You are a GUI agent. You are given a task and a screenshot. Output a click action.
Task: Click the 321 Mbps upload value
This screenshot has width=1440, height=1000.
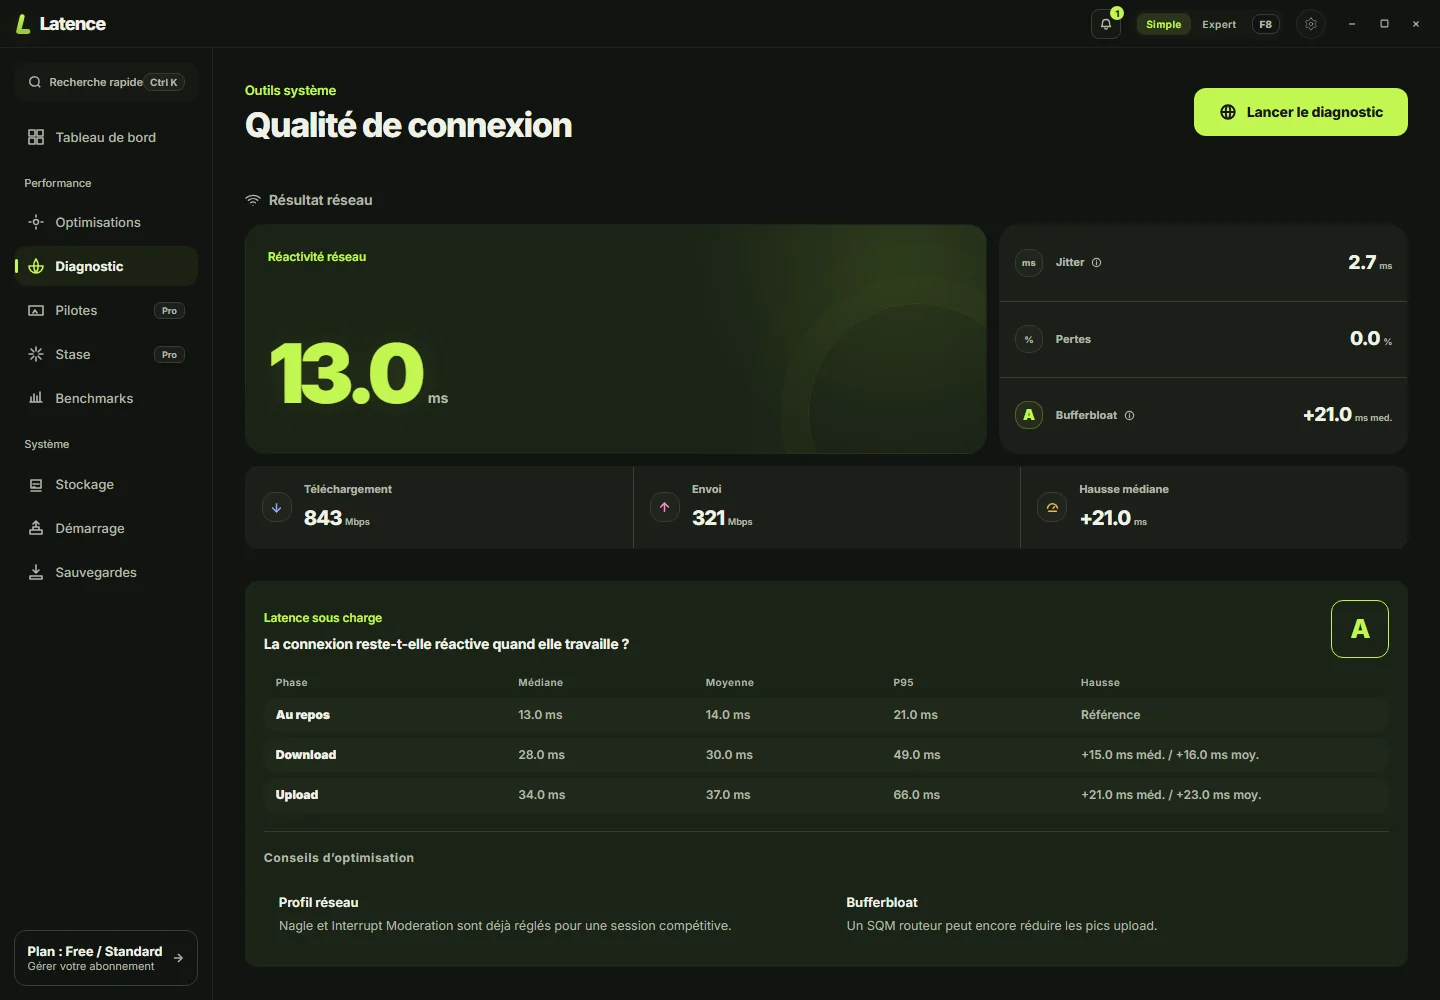coord(722,518)
